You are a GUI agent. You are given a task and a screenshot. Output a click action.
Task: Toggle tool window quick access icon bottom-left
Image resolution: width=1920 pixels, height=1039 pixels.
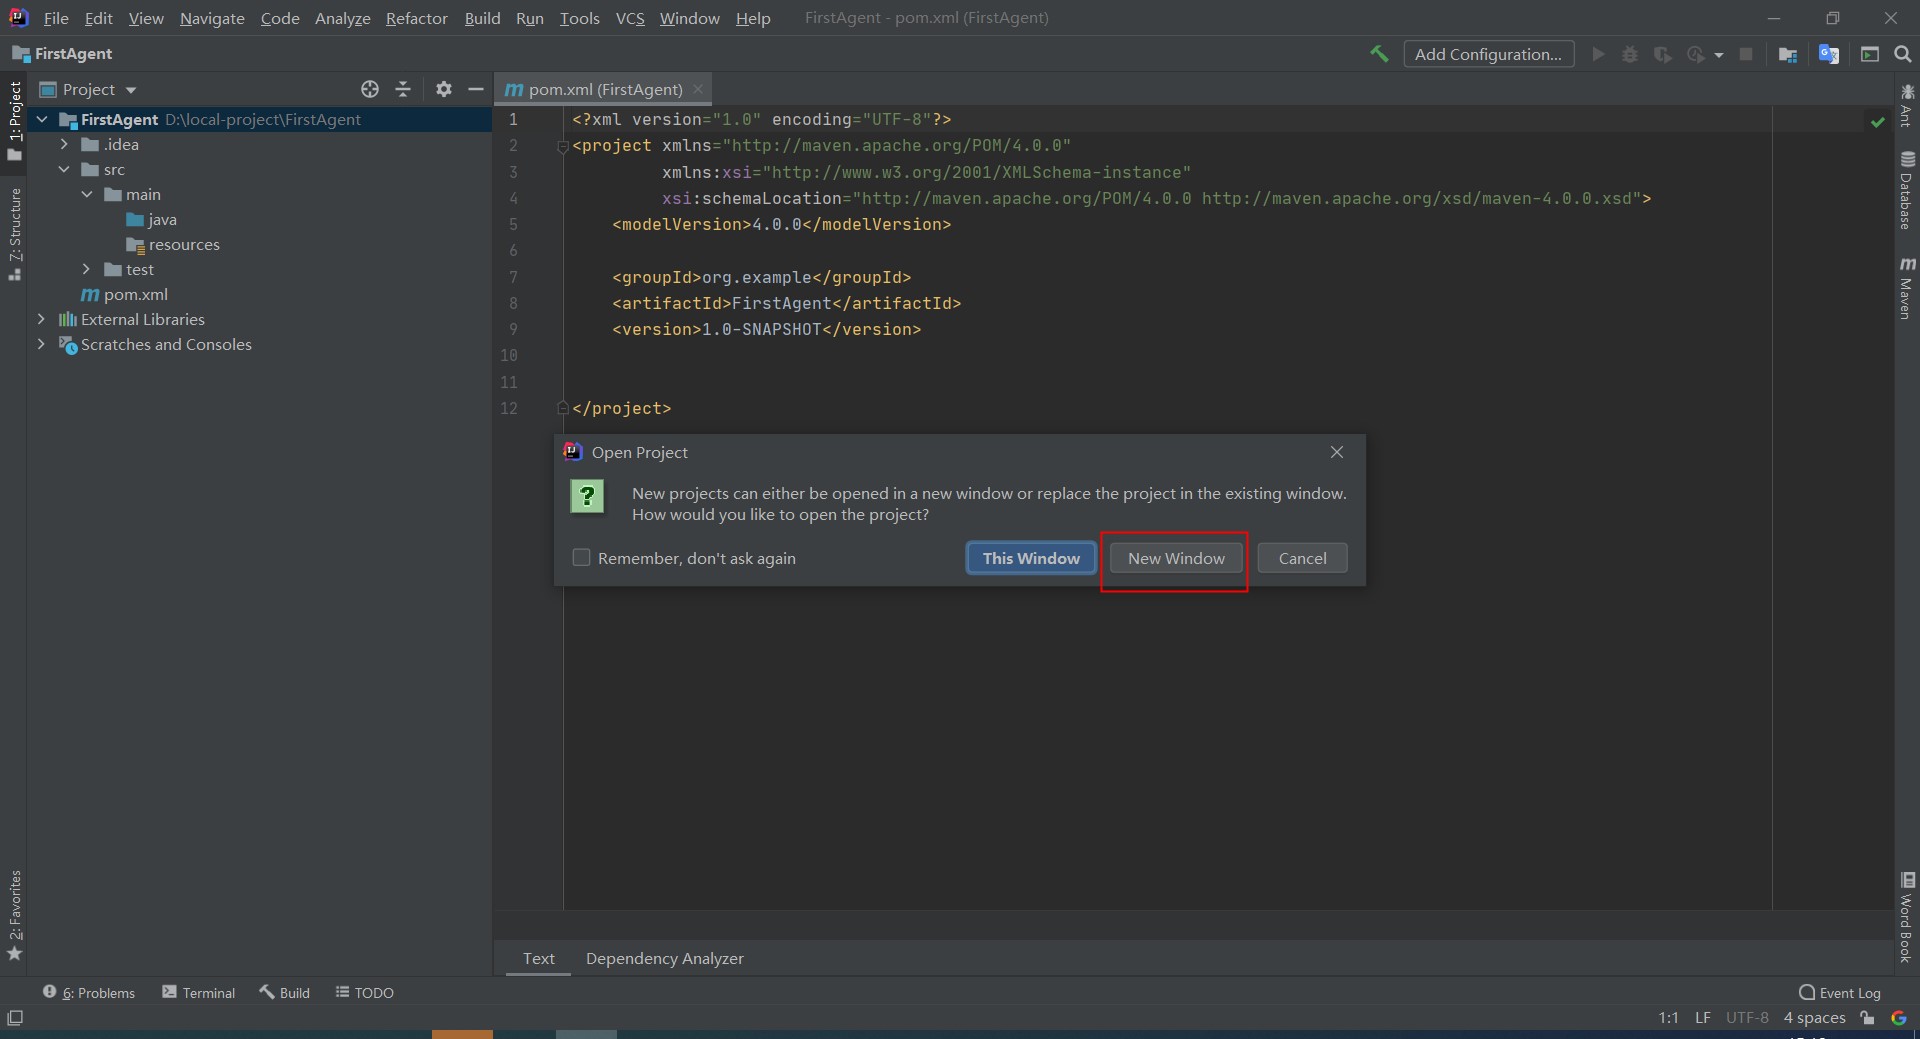(15, 1018)
